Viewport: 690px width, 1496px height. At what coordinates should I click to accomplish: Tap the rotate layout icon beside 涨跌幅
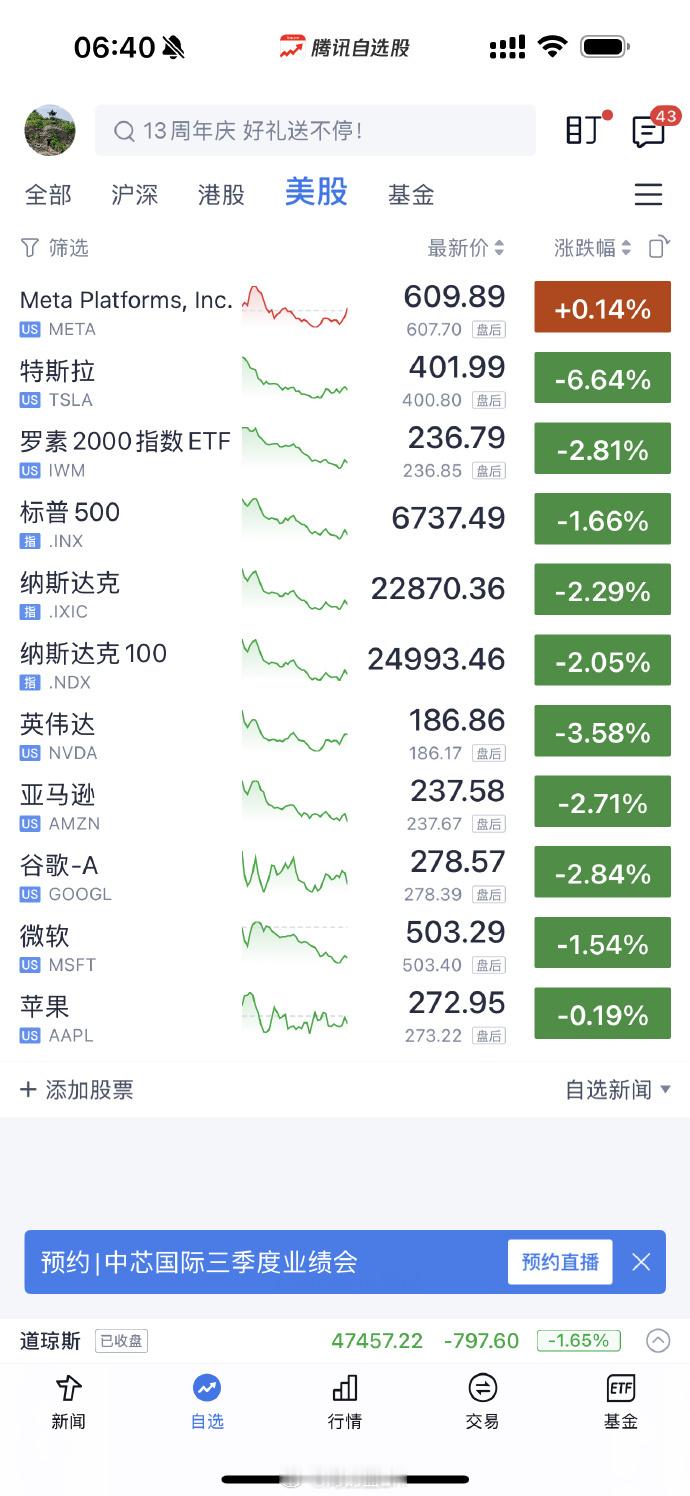658,247
